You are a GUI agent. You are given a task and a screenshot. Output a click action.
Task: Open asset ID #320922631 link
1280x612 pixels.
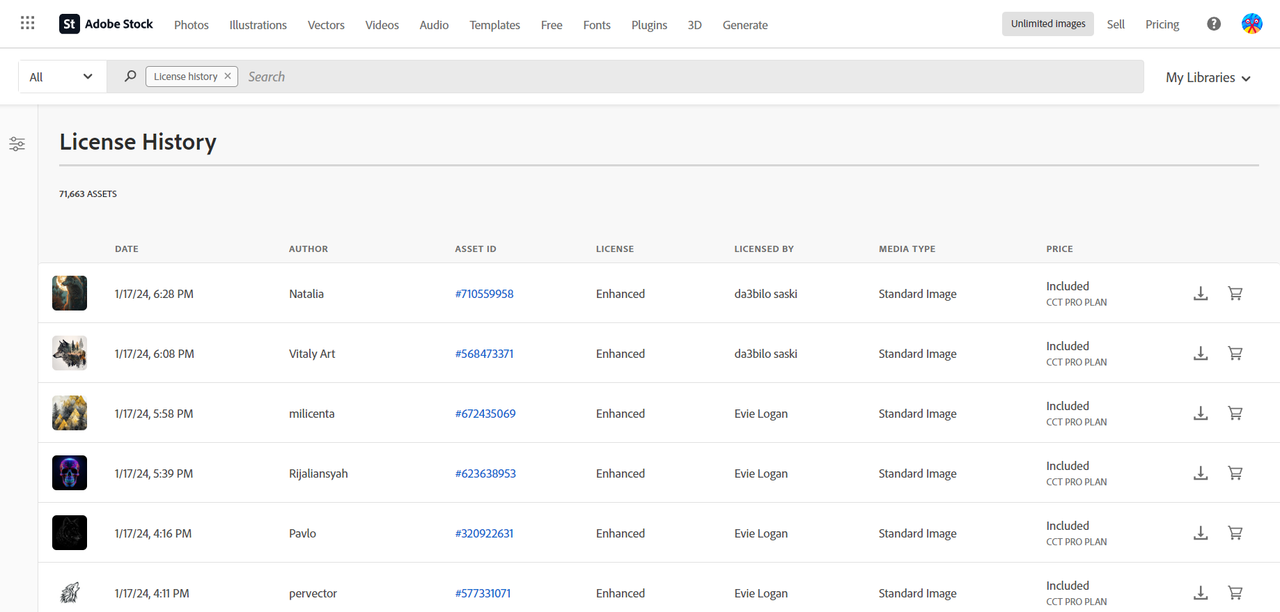pyautogui.click(x=484, y=534)
